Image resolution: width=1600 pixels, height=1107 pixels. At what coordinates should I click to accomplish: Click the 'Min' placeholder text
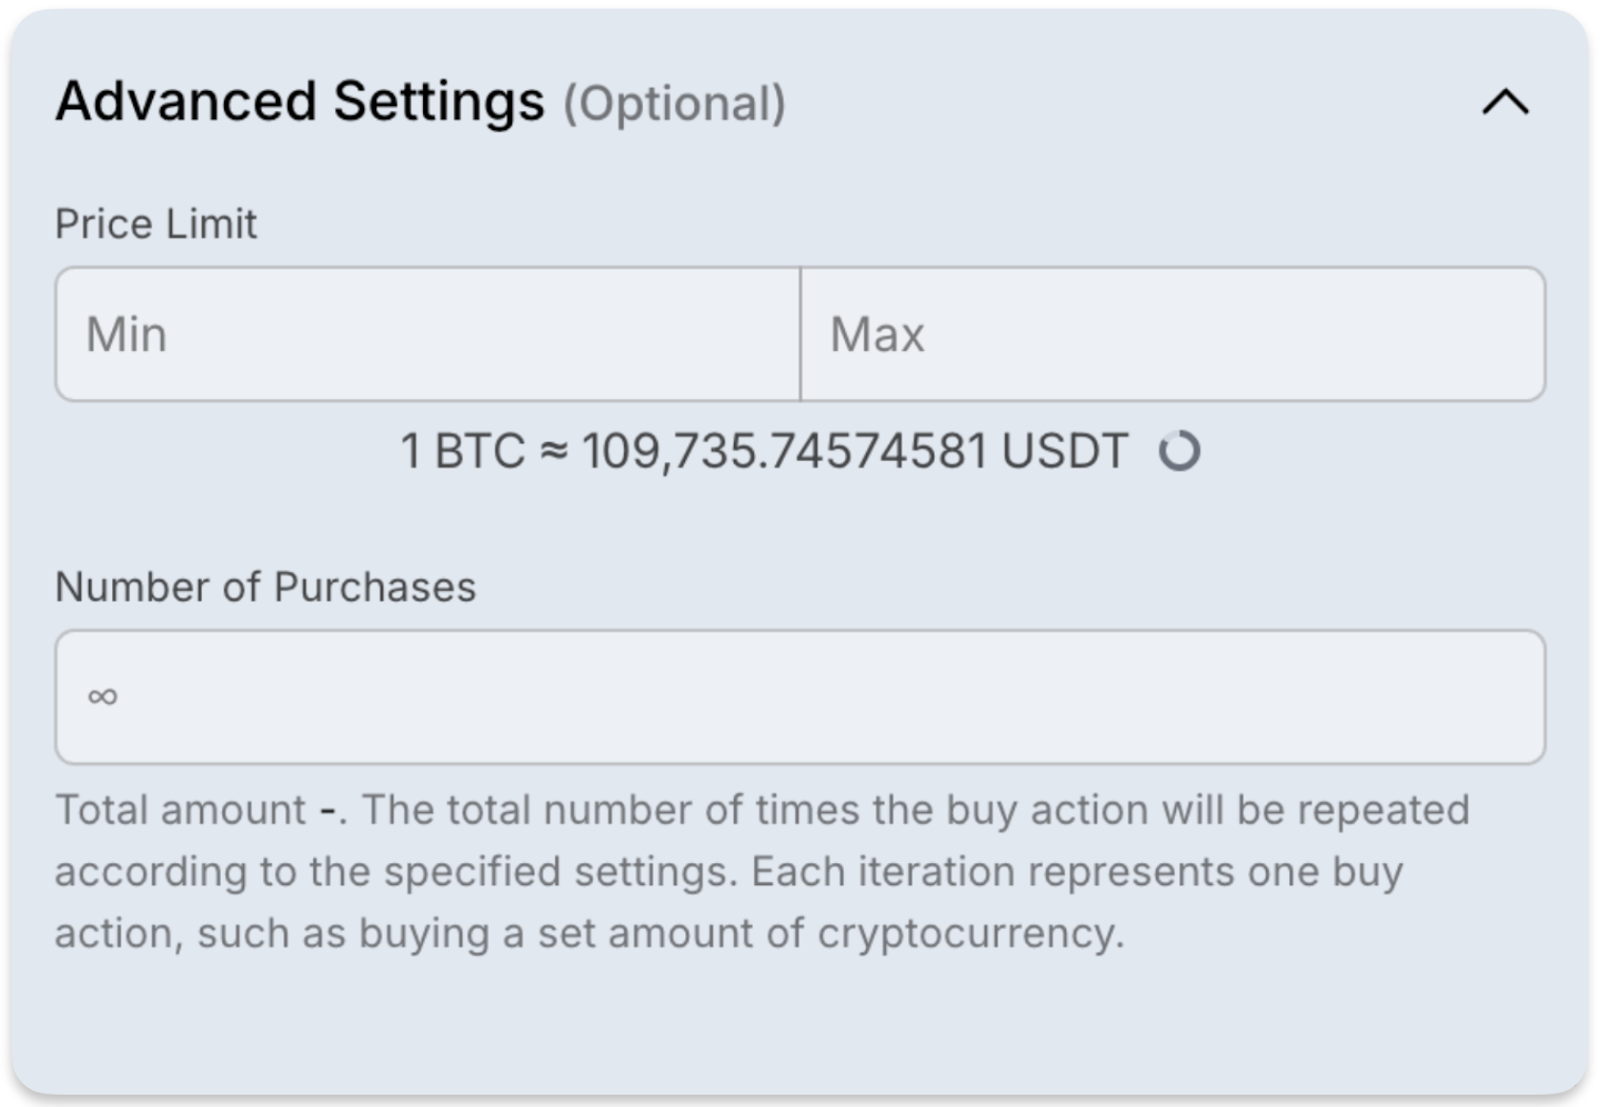click(126, 334)
